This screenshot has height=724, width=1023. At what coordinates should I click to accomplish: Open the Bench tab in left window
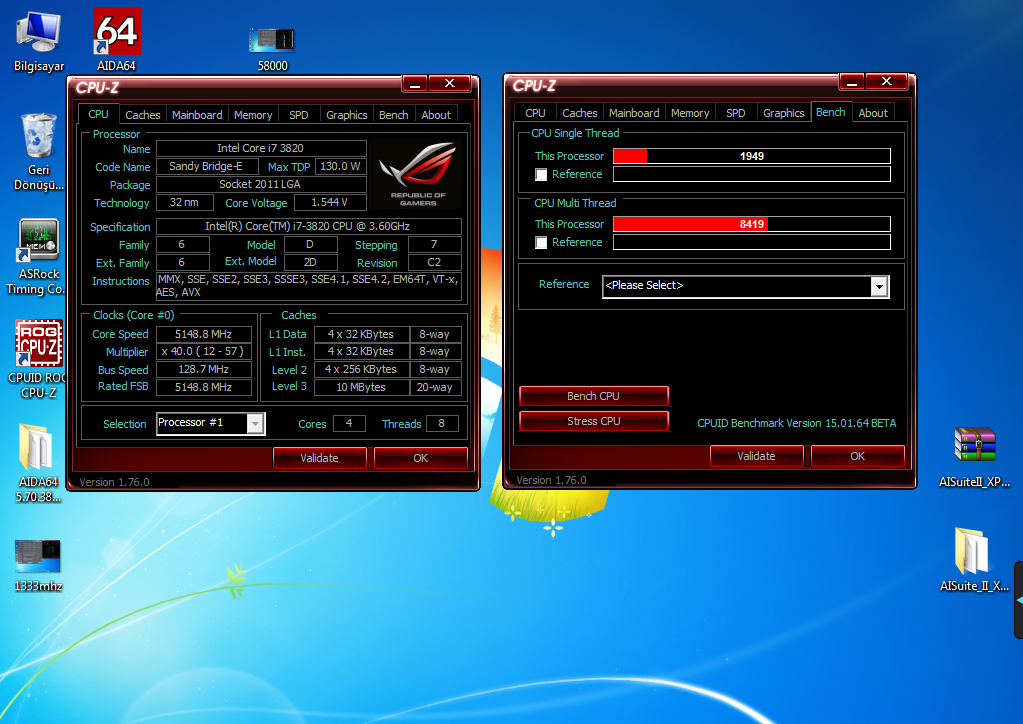click(x=393, y=115)
